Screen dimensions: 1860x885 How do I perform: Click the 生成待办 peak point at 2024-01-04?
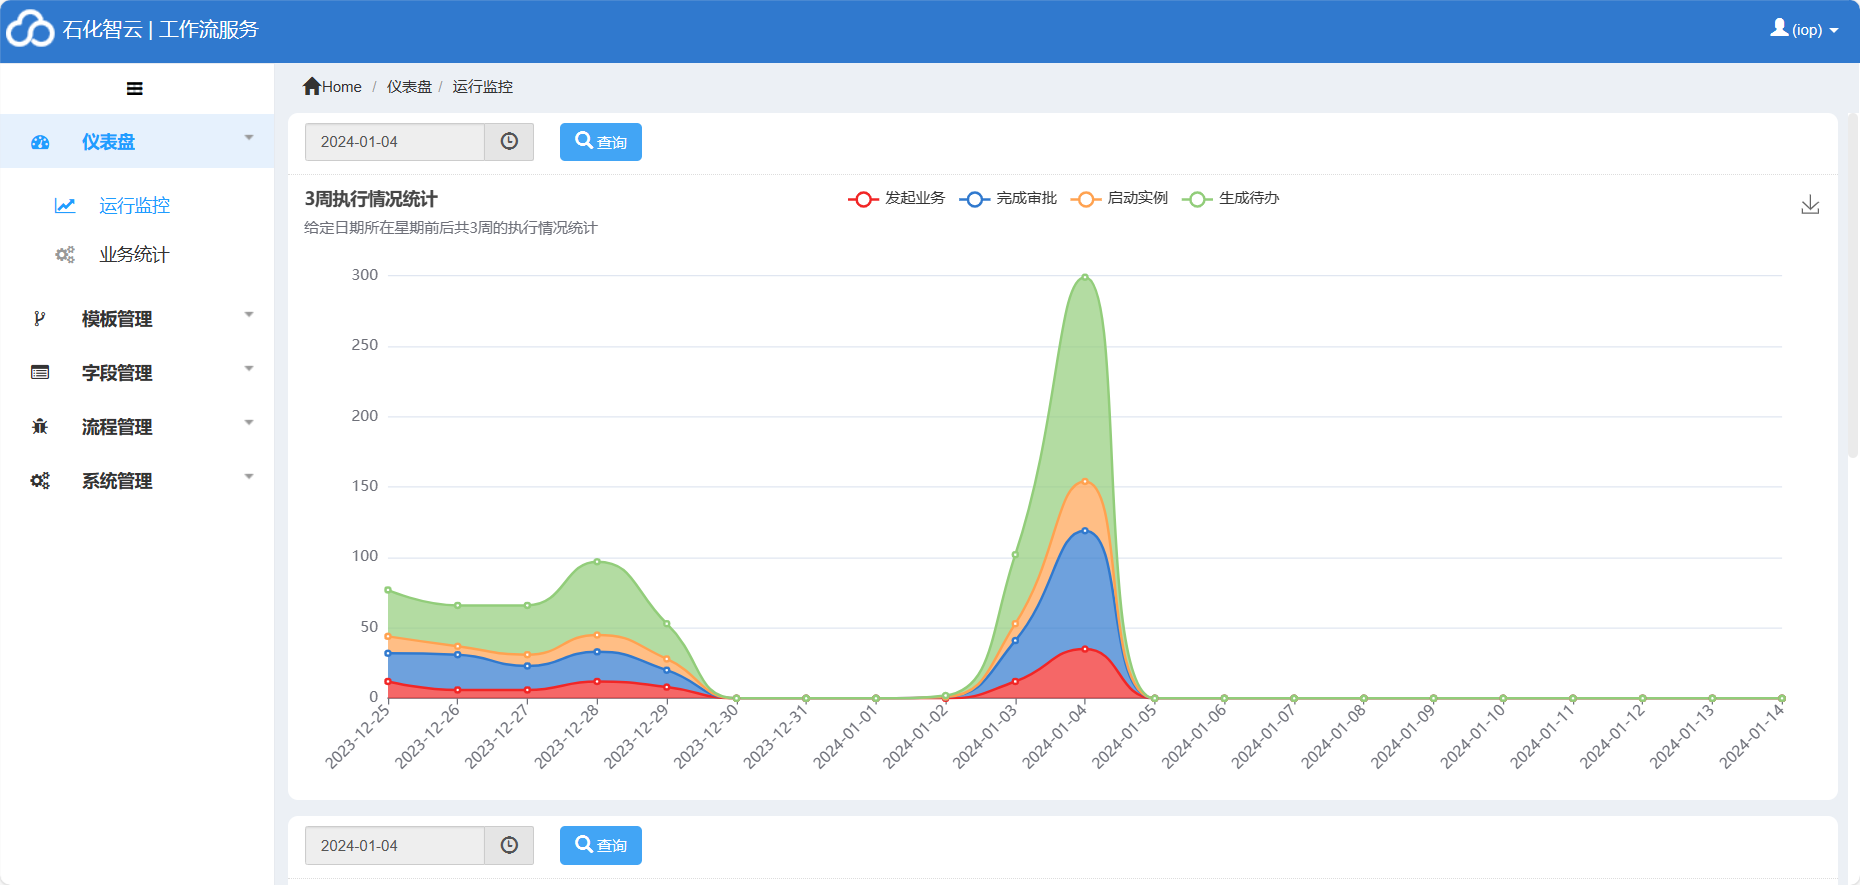[1085, 277]
